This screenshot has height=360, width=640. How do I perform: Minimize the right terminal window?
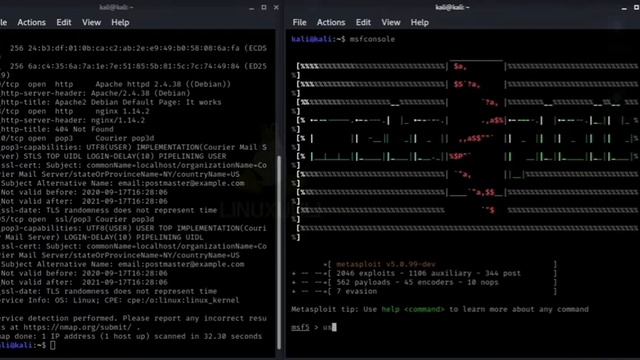coord(624,8)
